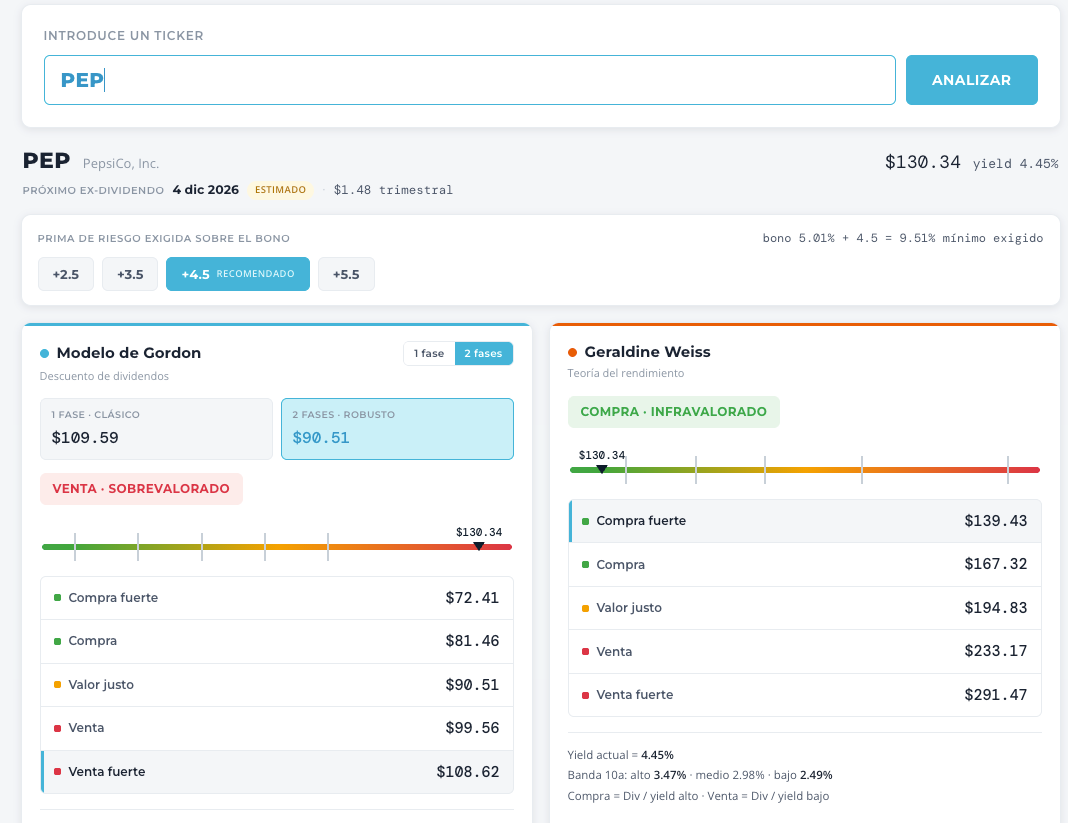Click the blue dot beside Modelo de Gordon
1068x823 pixels.
coord(44,353)
